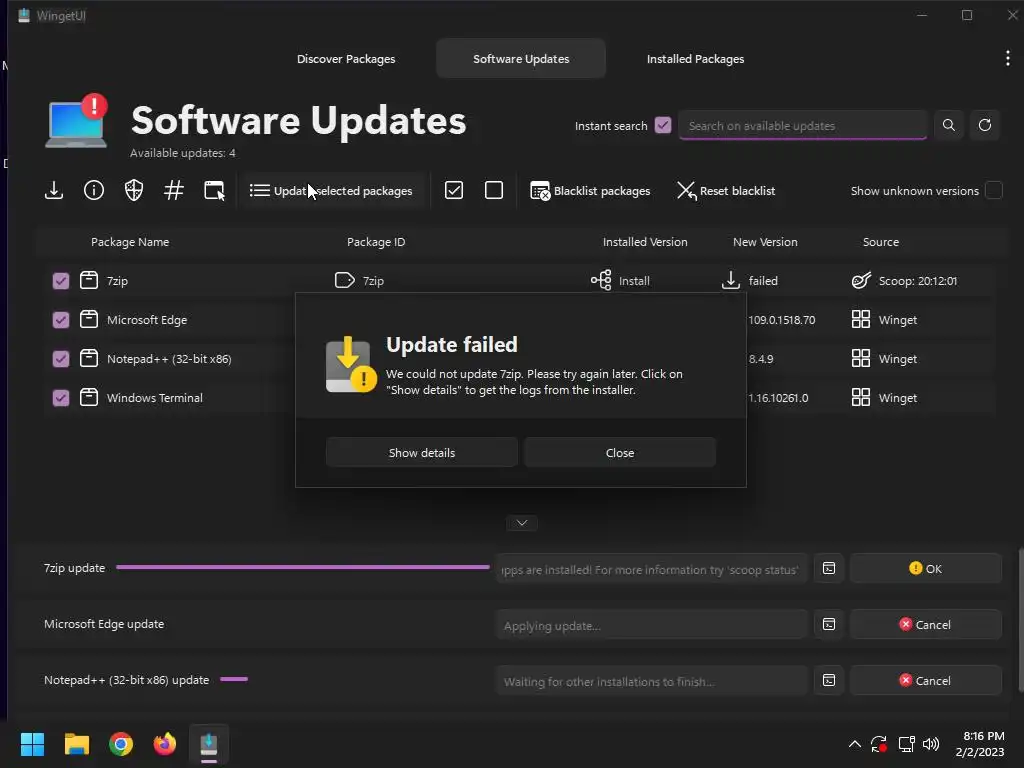Click the Winget source icon in Windows Terminal row
The width and height of the screenshot is (1024, 768).
coord(861,397)
